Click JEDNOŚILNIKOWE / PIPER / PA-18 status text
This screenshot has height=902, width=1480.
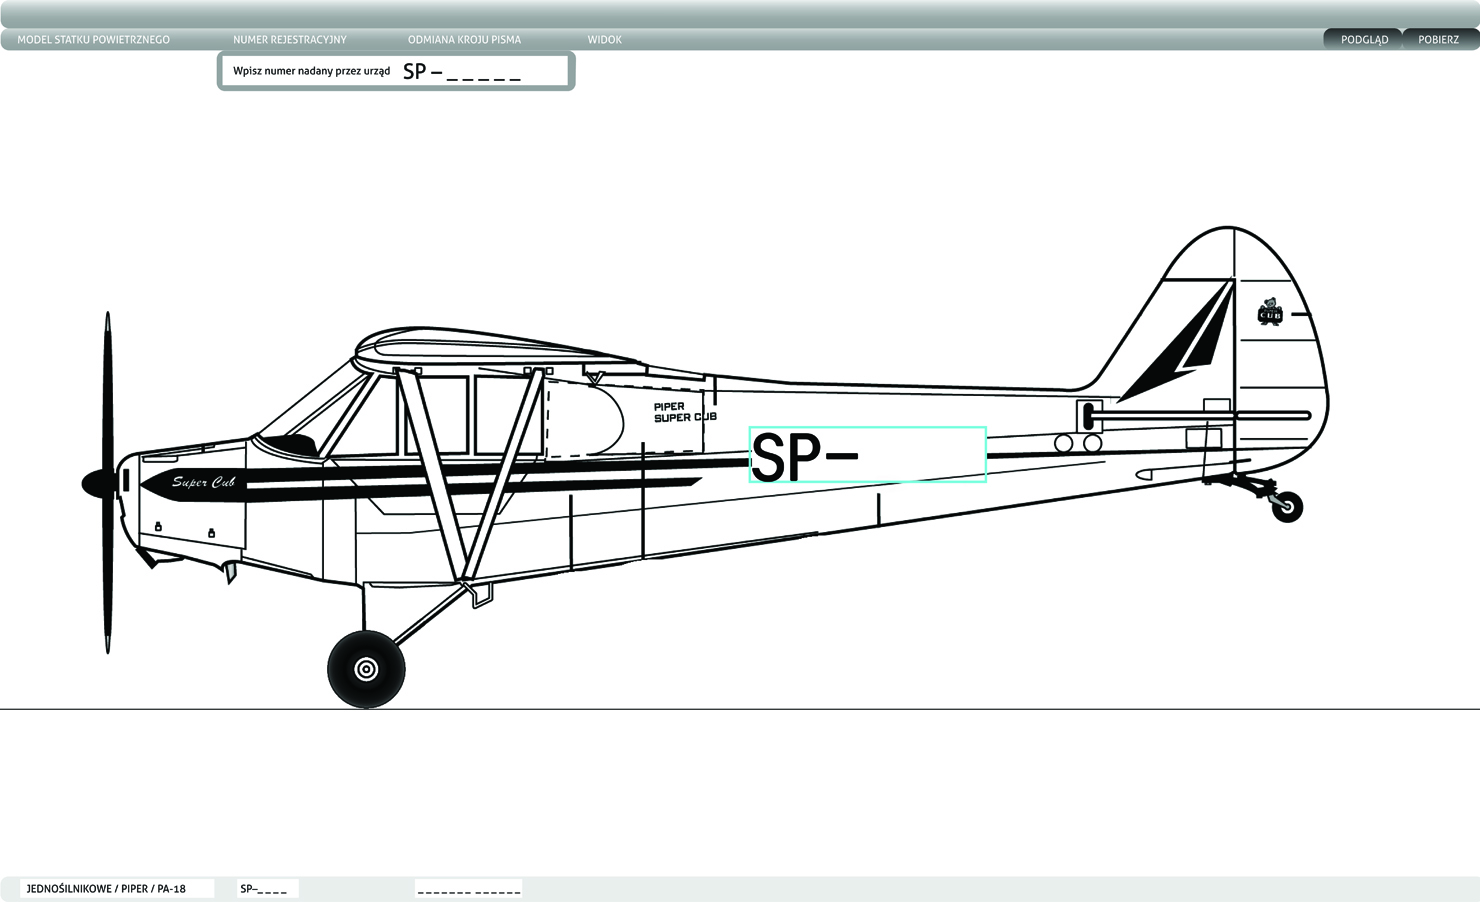click(106, 889)
